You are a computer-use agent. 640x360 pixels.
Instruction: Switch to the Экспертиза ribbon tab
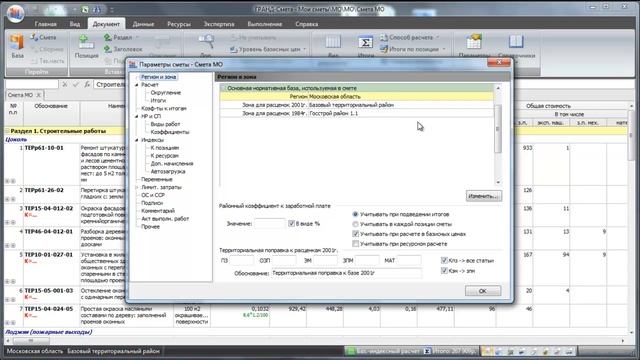click(x=219, y=24)
